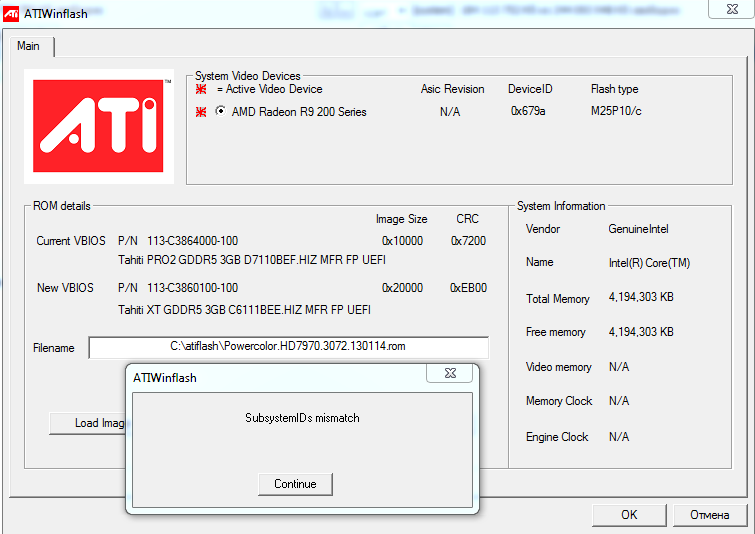
Task: Click the Asic Revision column header
Action: (452, 89)
